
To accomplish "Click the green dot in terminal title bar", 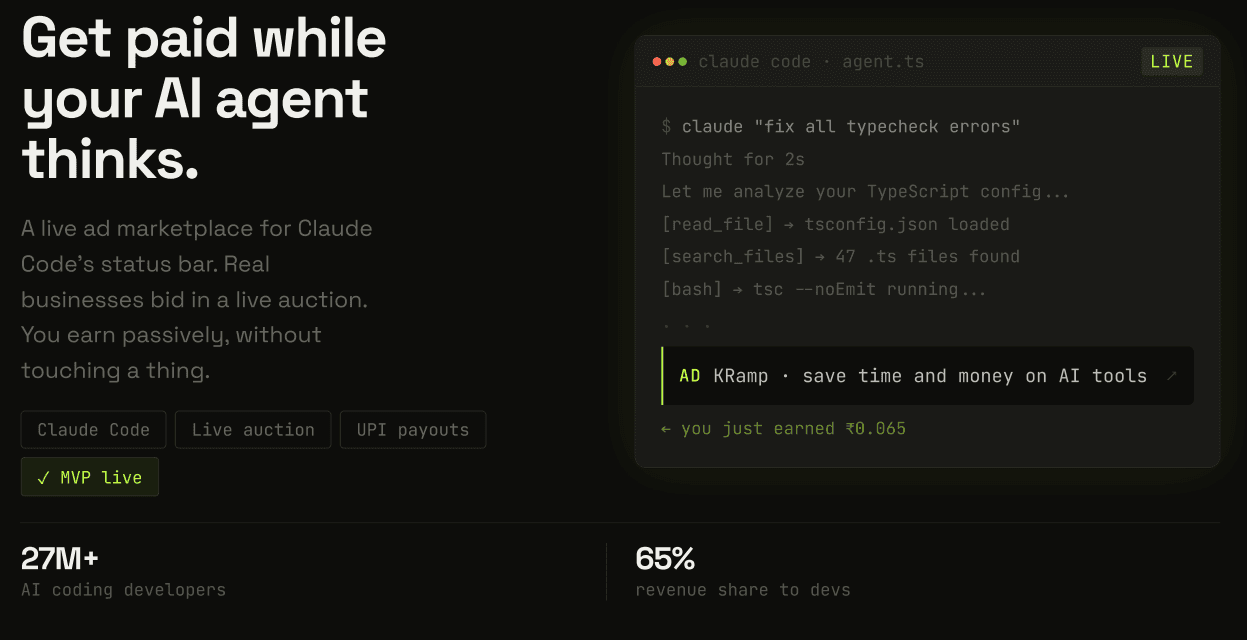I will point(683,62).
